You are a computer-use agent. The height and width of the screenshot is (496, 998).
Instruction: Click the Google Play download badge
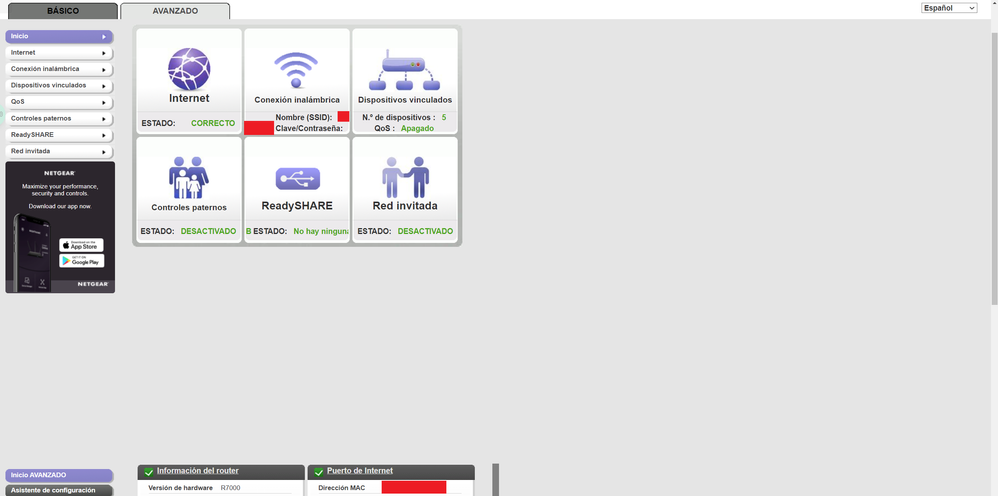click(x=81, y=260)
